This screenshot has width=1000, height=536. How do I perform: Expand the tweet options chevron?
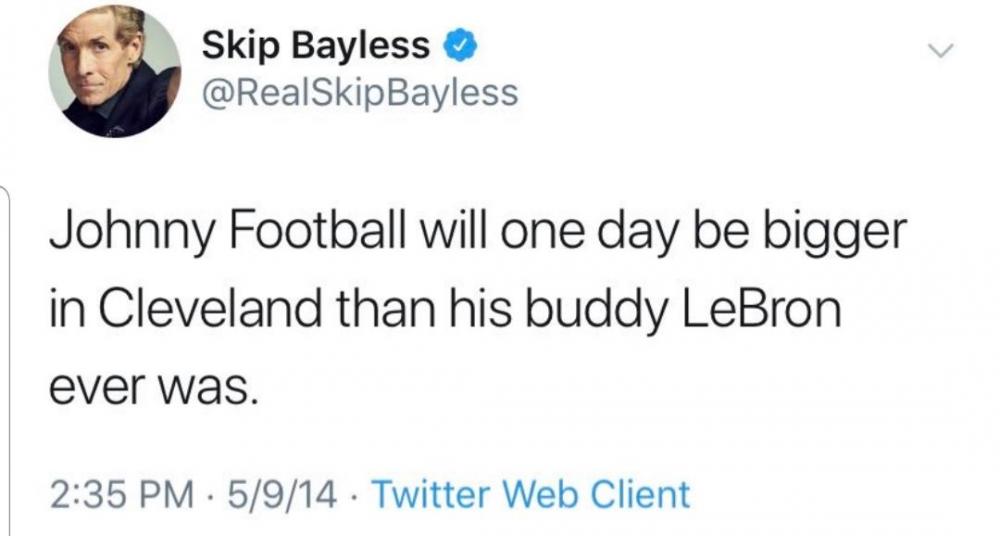click(941, 50)
